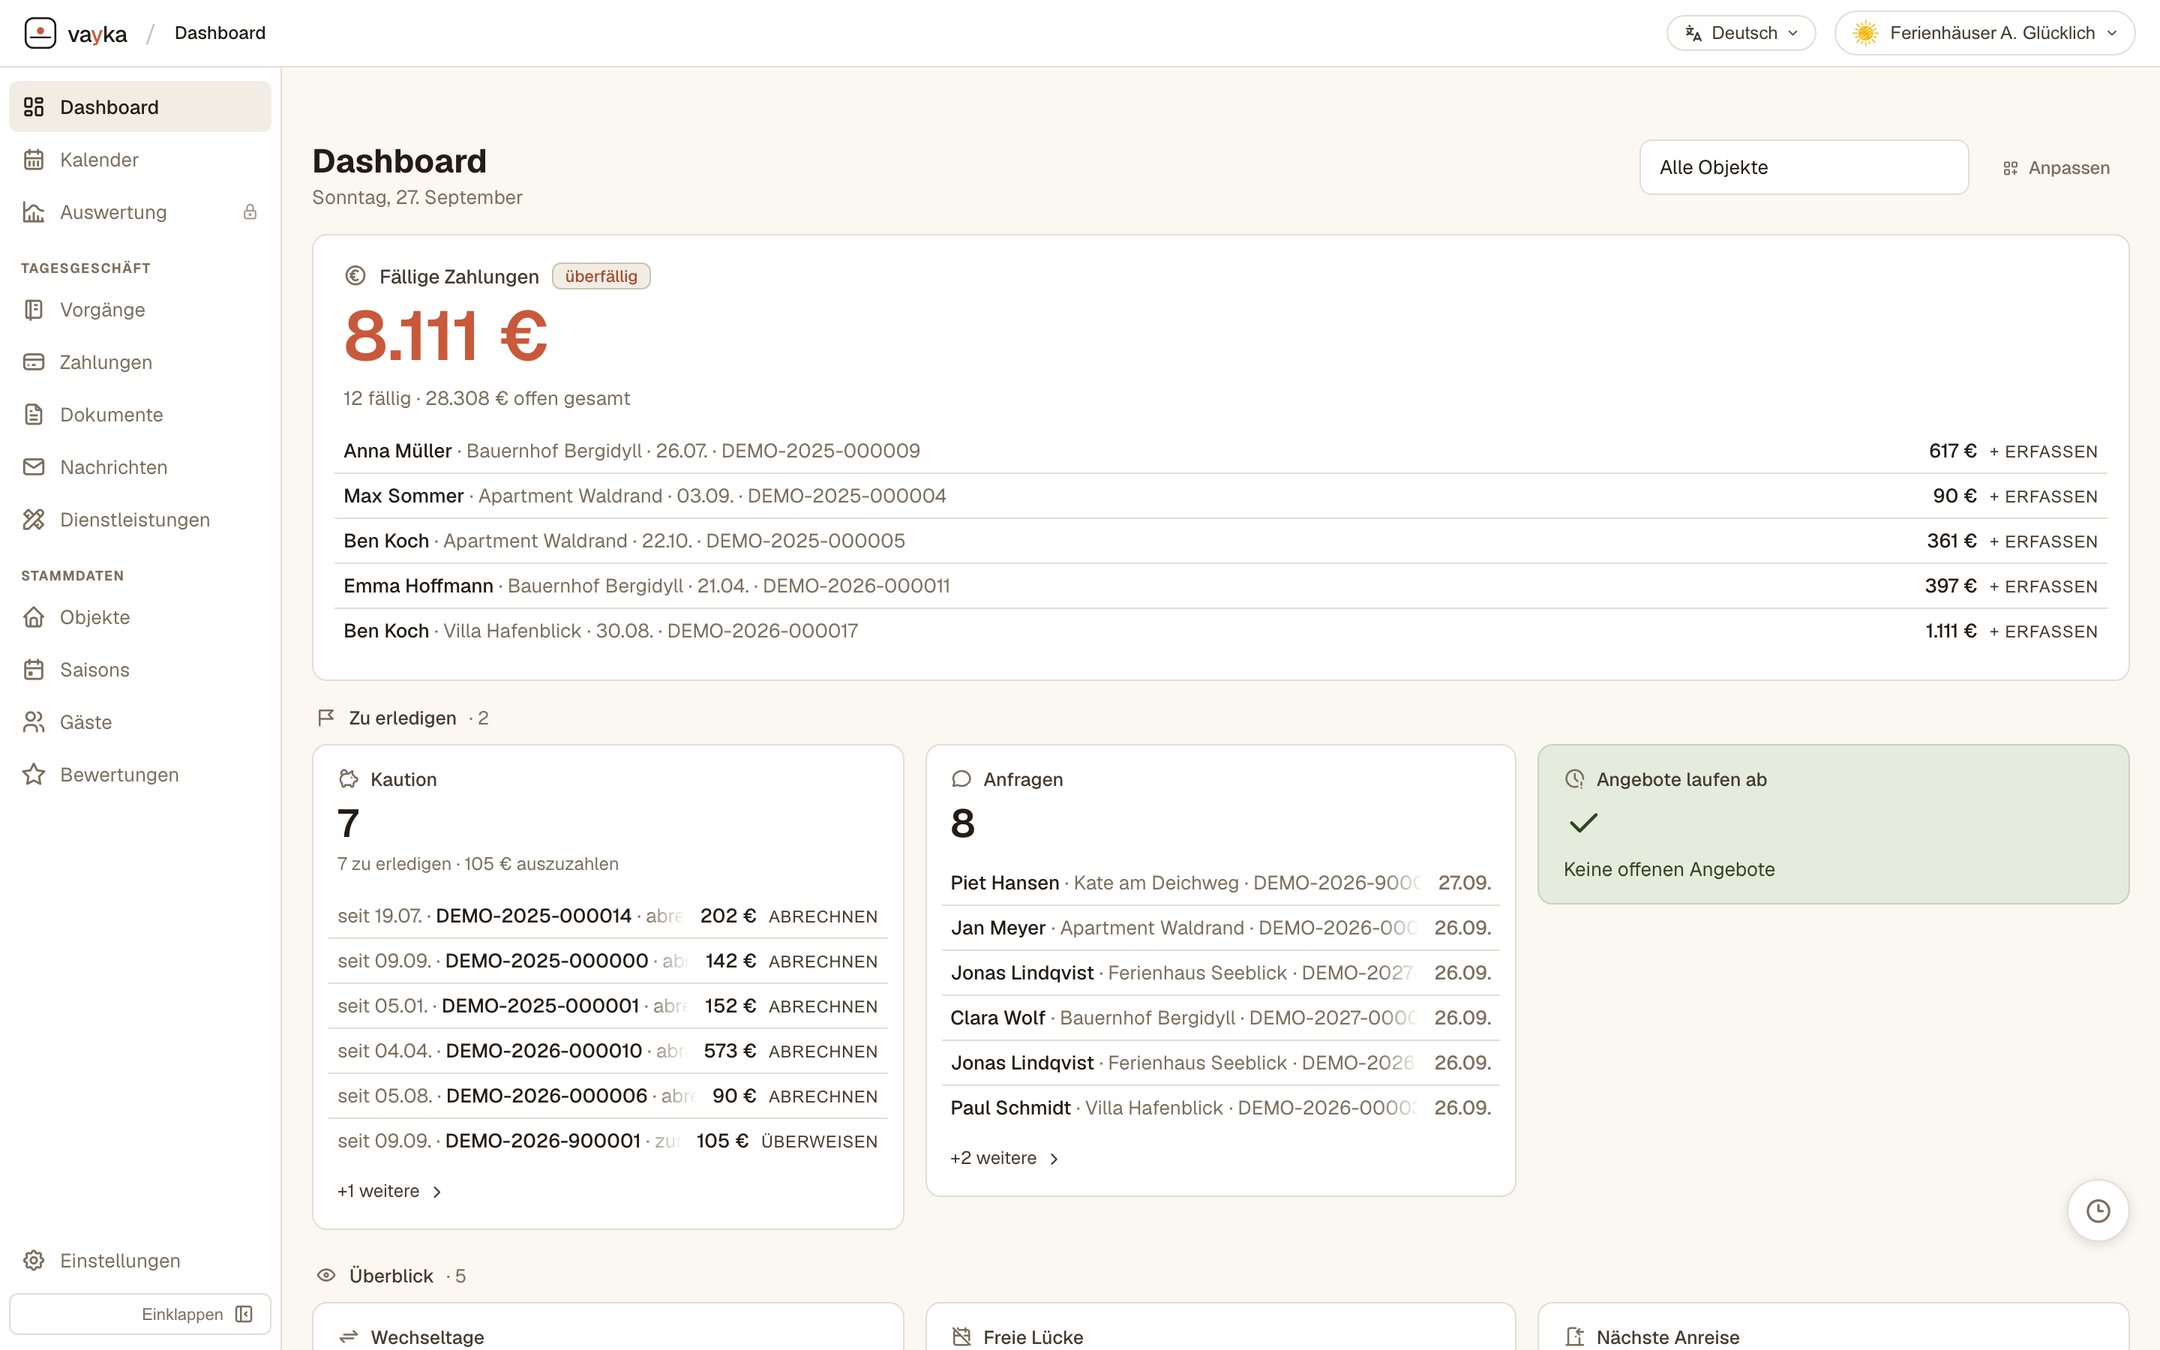The height and width of the screenshot is (1350, 2160).
Task: Open Clara Wolf request row
Action: click(1220, 1018)
